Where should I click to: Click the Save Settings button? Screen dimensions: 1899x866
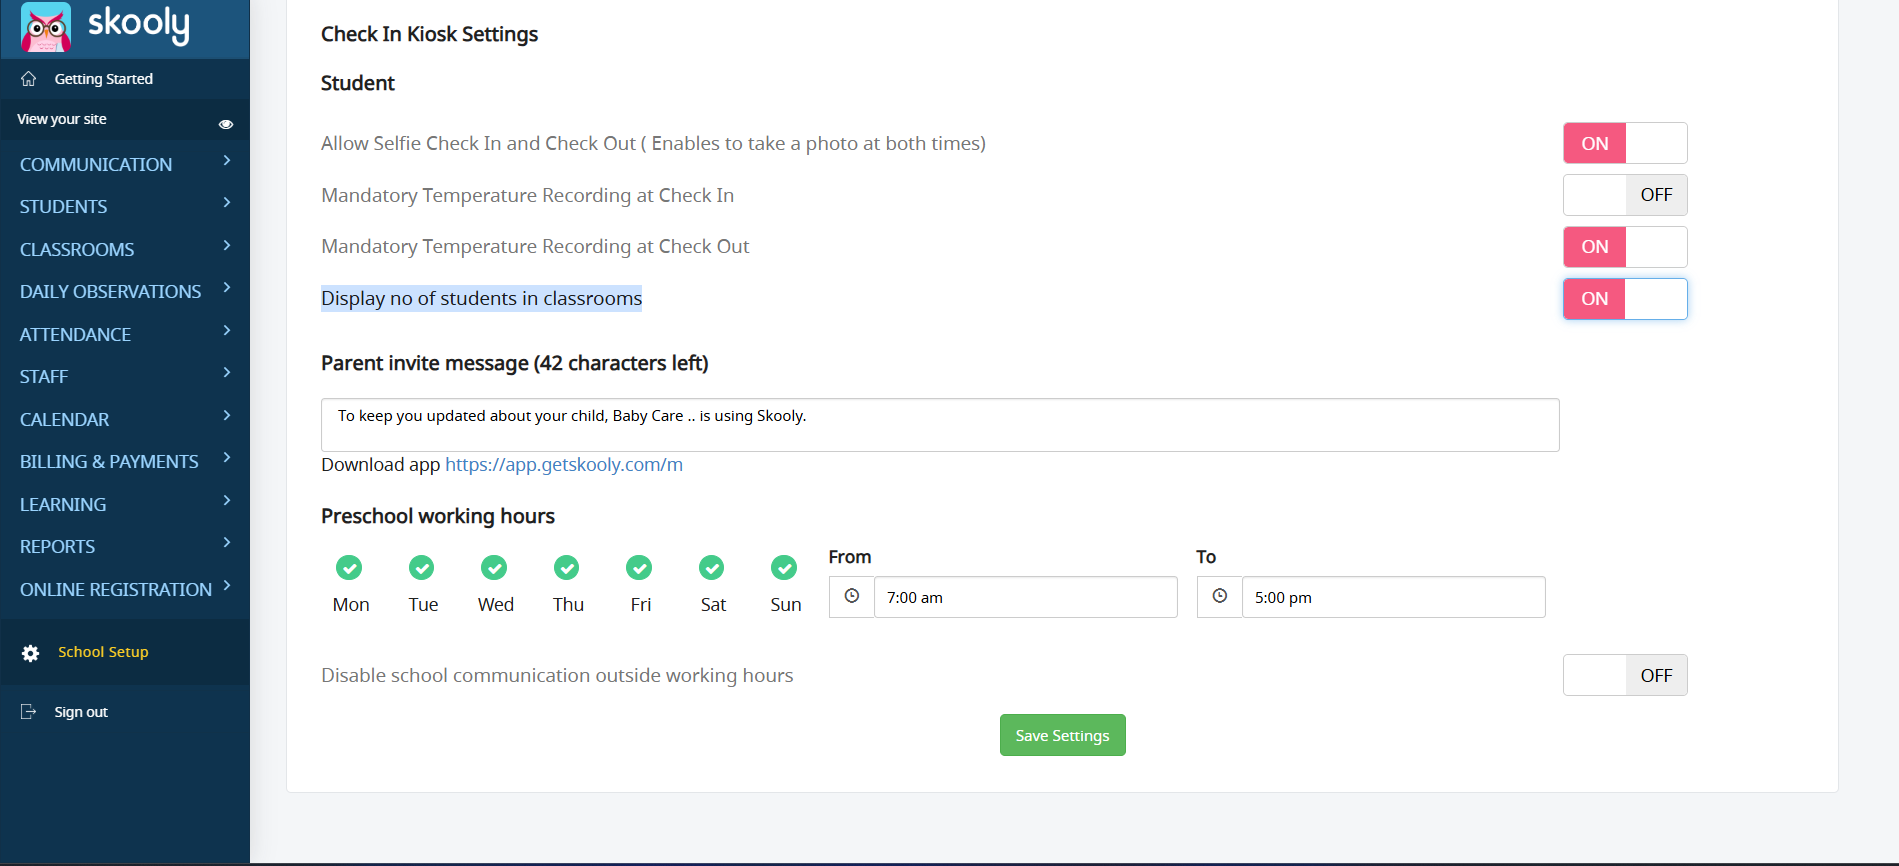(x=1062, y=735)
